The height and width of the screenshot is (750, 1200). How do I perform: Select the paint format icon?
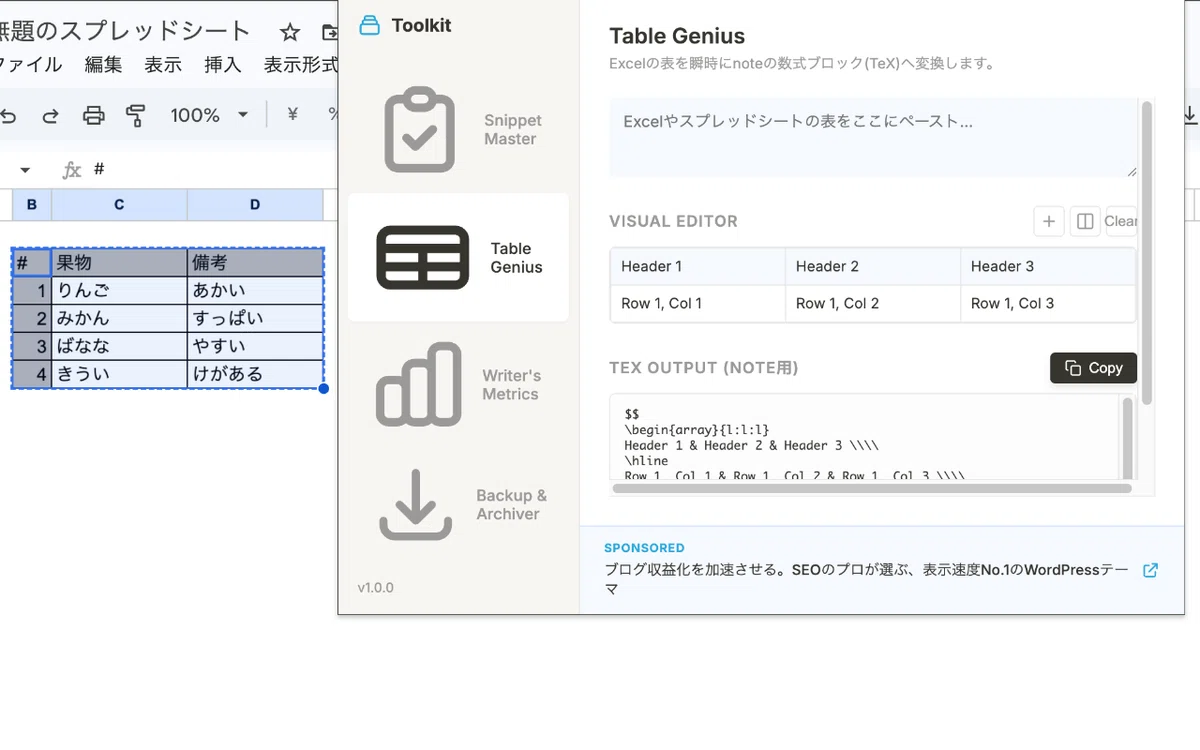tap(136, 116)
